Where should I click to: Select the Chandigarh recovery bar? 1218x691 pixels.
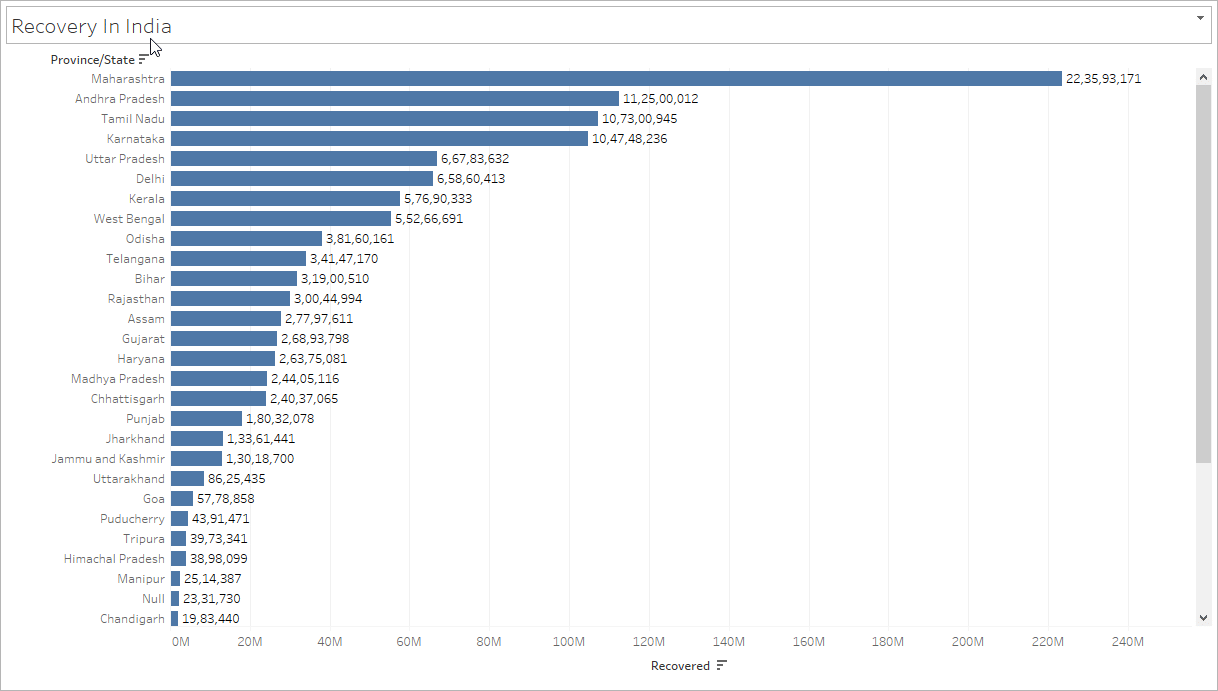click(x=176, y=618)
